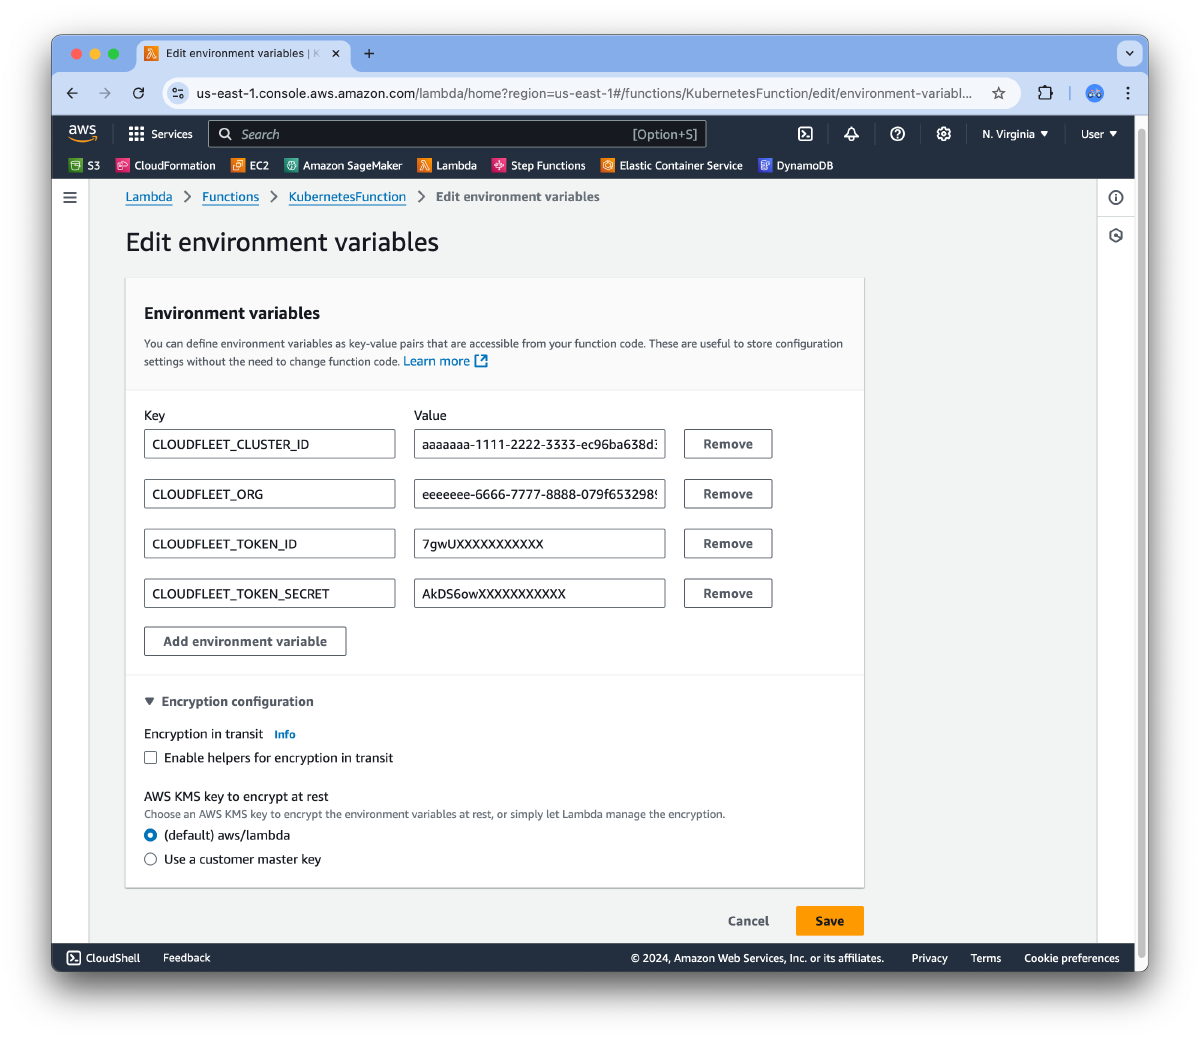Open the help question mark icon
This screenshot has width=1200, height=1040.
click(897, 134)
